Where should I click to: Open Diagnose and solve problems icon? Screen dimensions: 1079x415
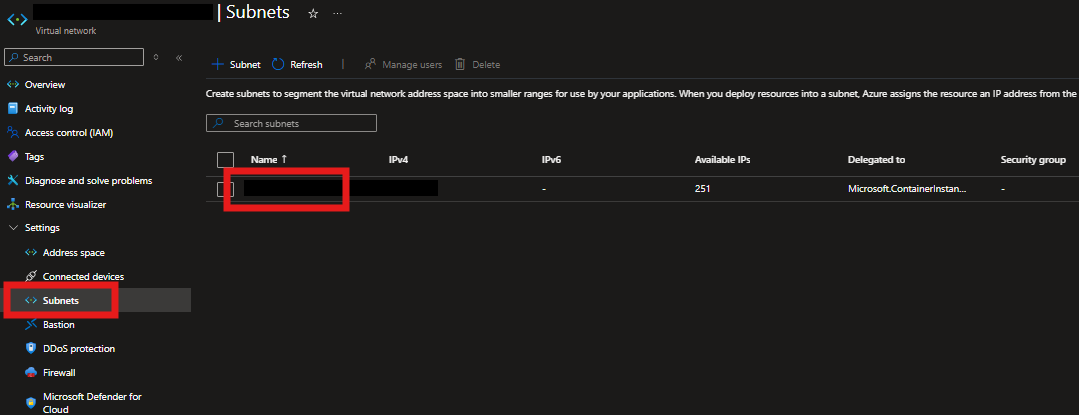click(13, 181)
